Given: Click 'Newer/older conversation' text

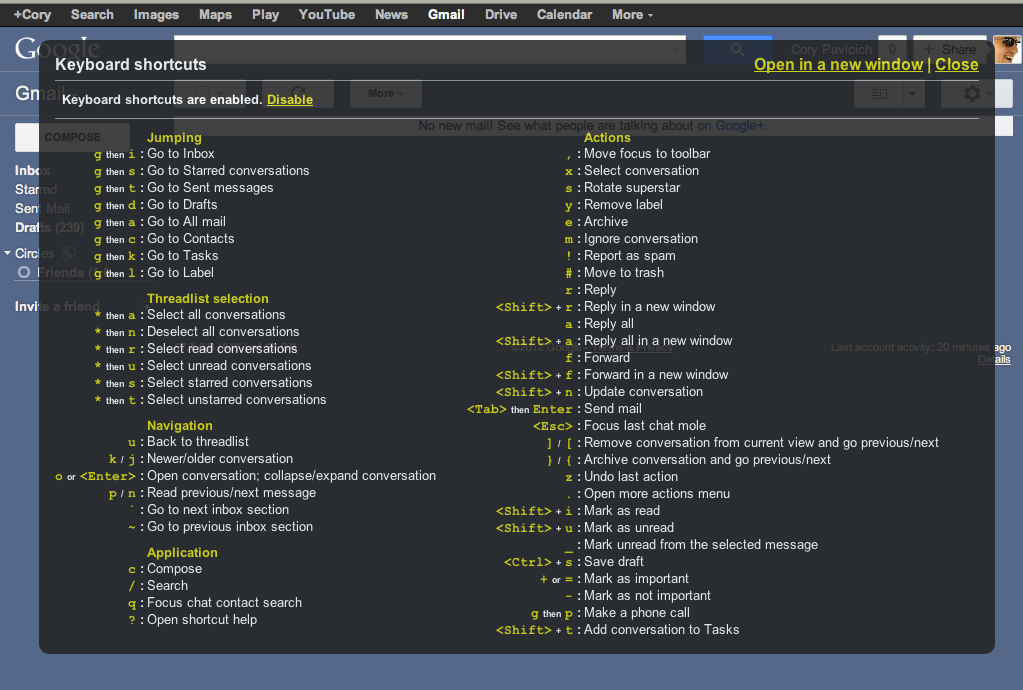Looking at the screenshot, I should tap(220, 458).
